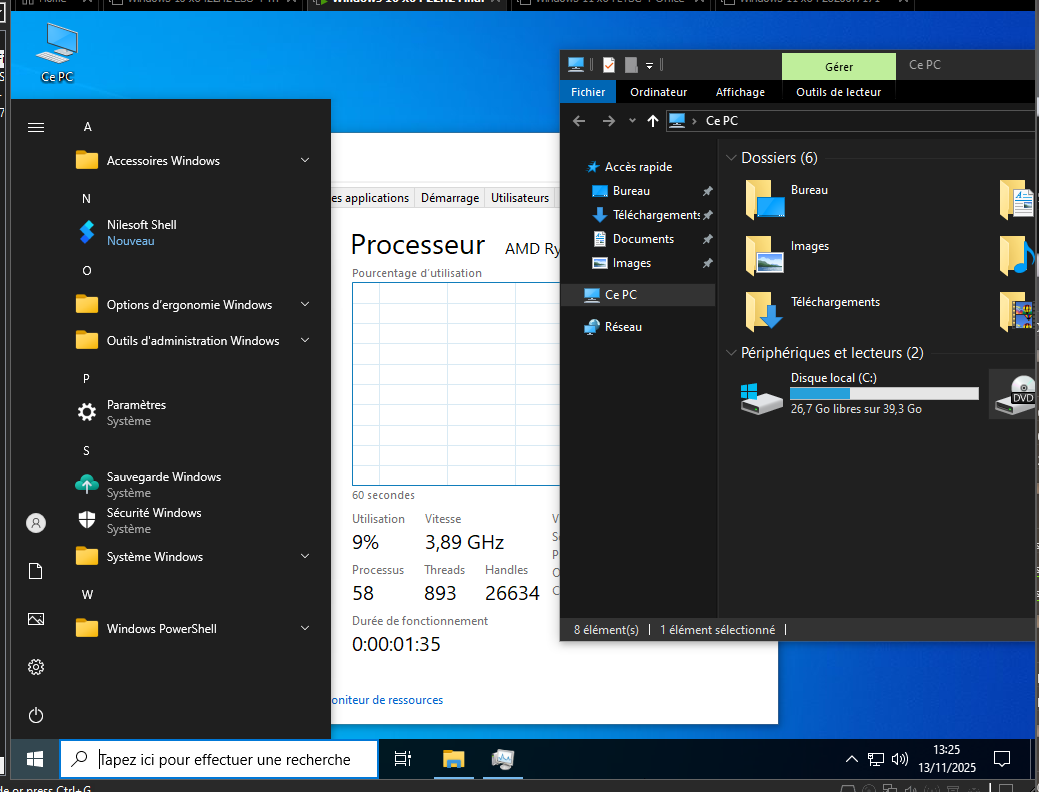This screenshot has height=792, width=1039.
Task: Select Accès rapide in navigation pane
Action: [638, 167]
